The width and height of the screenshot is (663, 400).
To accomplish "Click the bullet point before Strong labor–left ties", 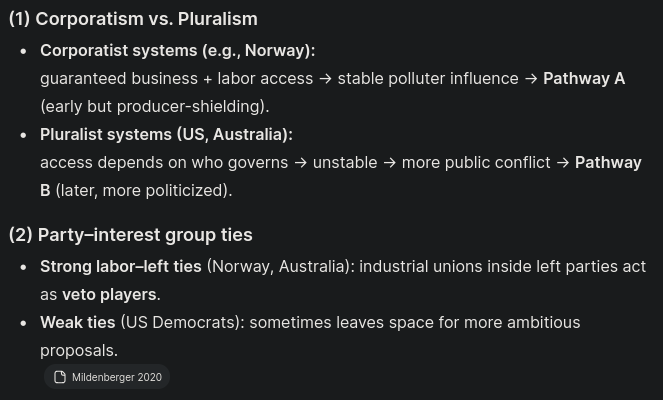I will pyautogui.click(x=24, y=267).
